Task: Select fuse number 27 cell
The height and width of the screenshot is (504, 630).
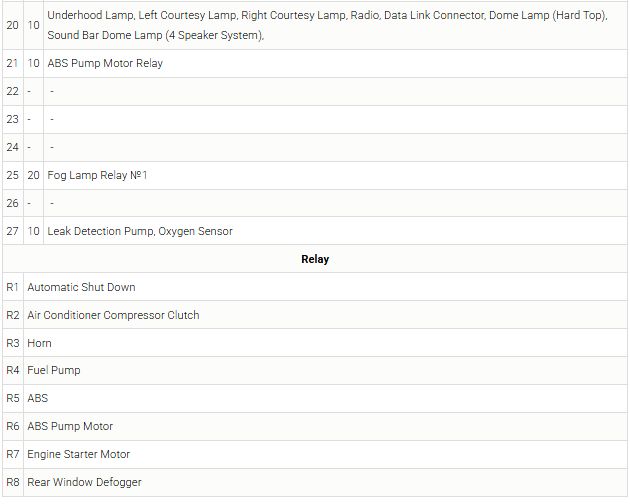Action: 12,231
